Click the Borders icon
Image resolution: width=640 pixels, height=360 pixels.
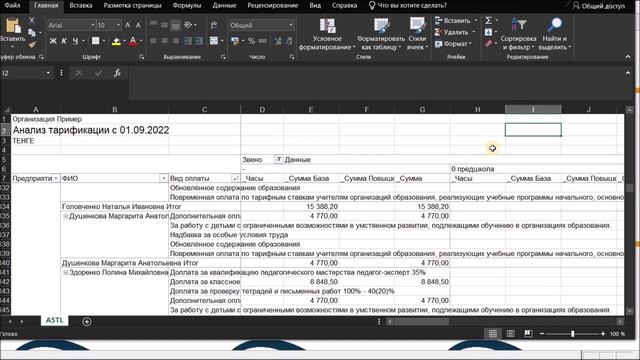point(96,41)
